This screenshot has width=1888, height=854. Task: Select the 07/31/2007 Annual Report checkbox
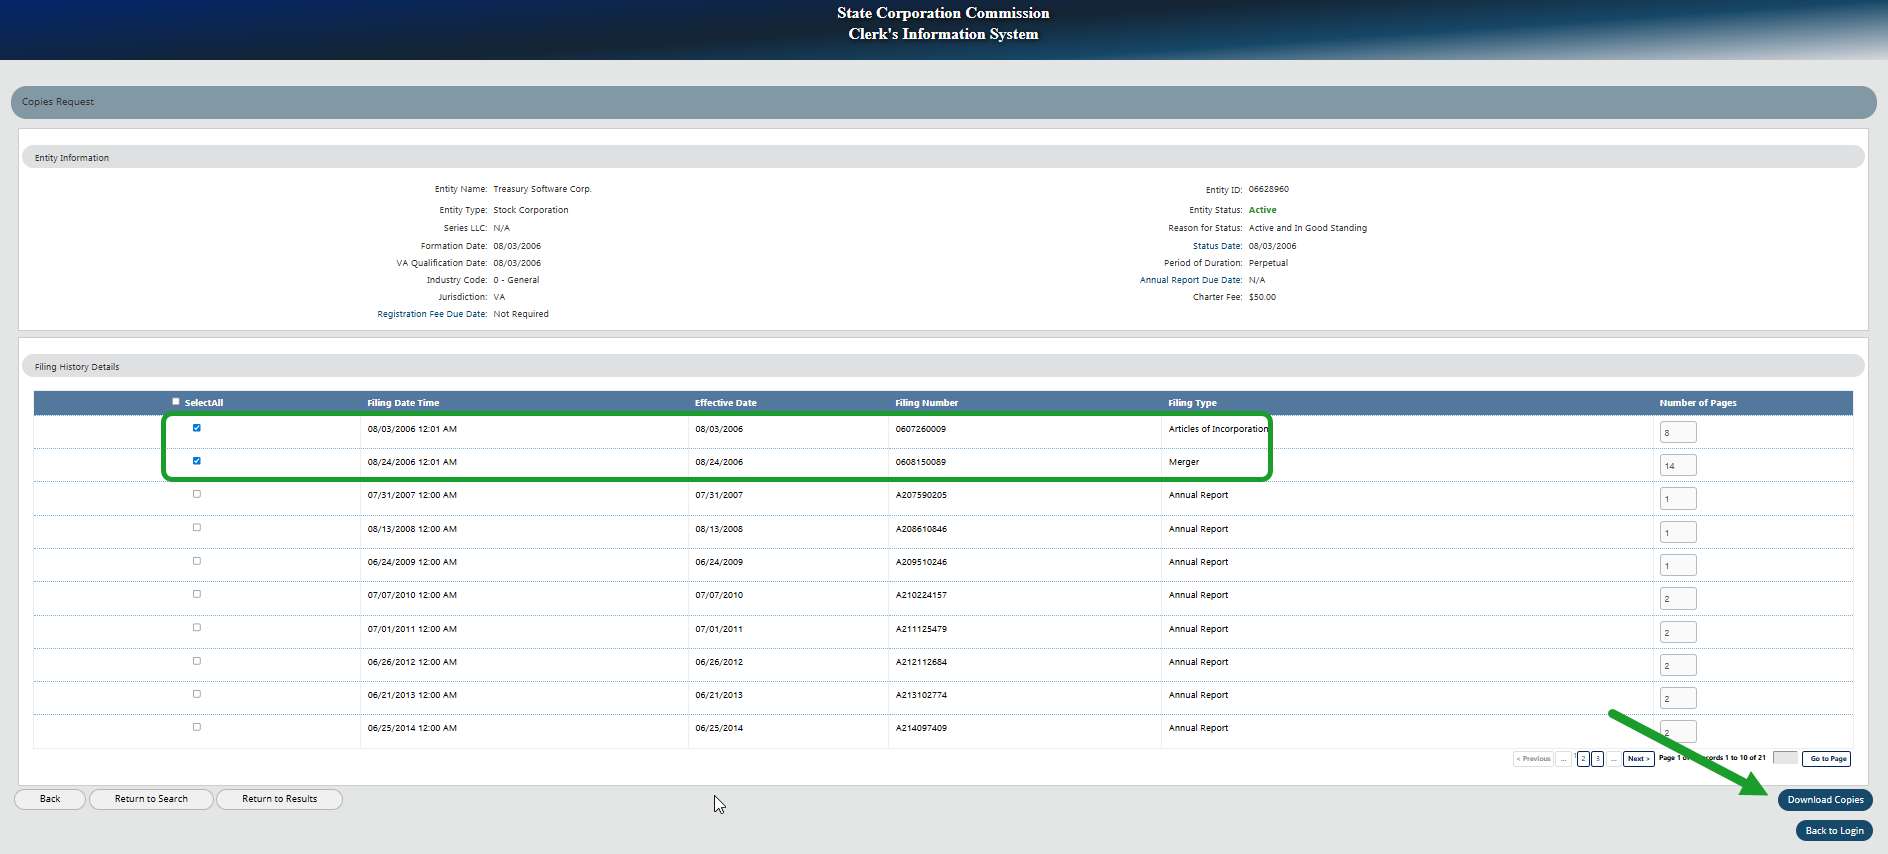coord(197,494)
